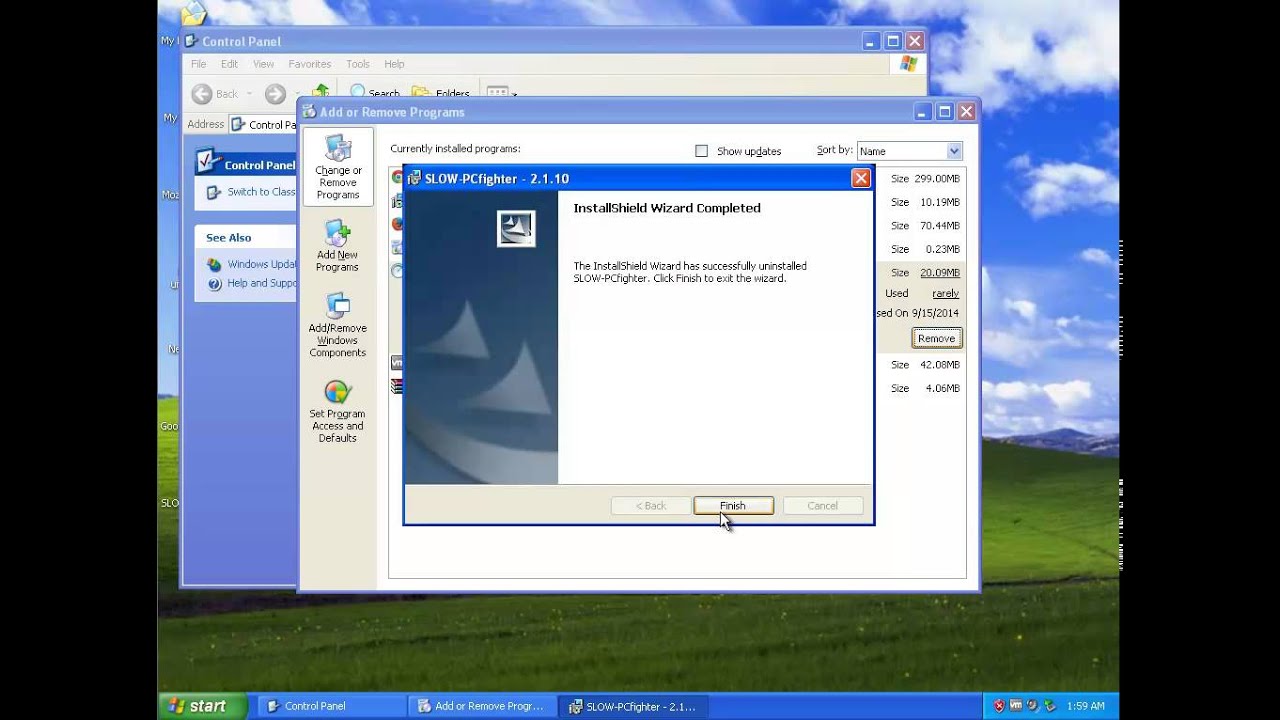Maximize the Add or Remove Programs window
Viewport: 1280px width, 720px height.
tap(944, 112)
